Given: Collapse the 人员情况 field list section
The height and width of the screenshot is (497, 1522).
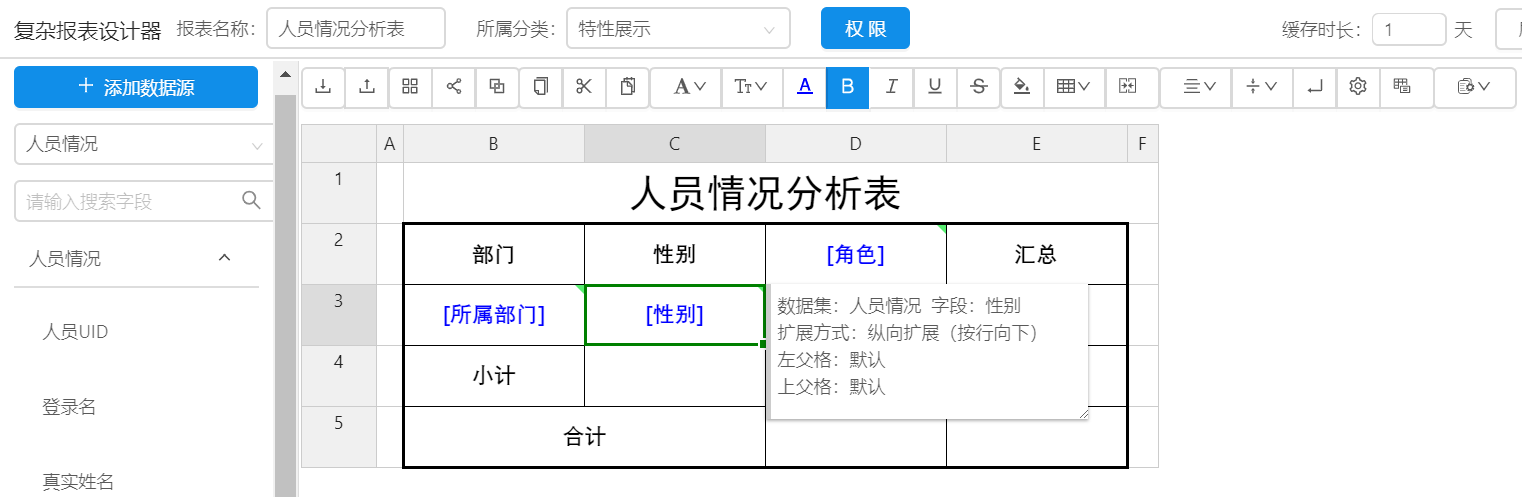Looking at the screenshot, I should [x=225, y=258].
